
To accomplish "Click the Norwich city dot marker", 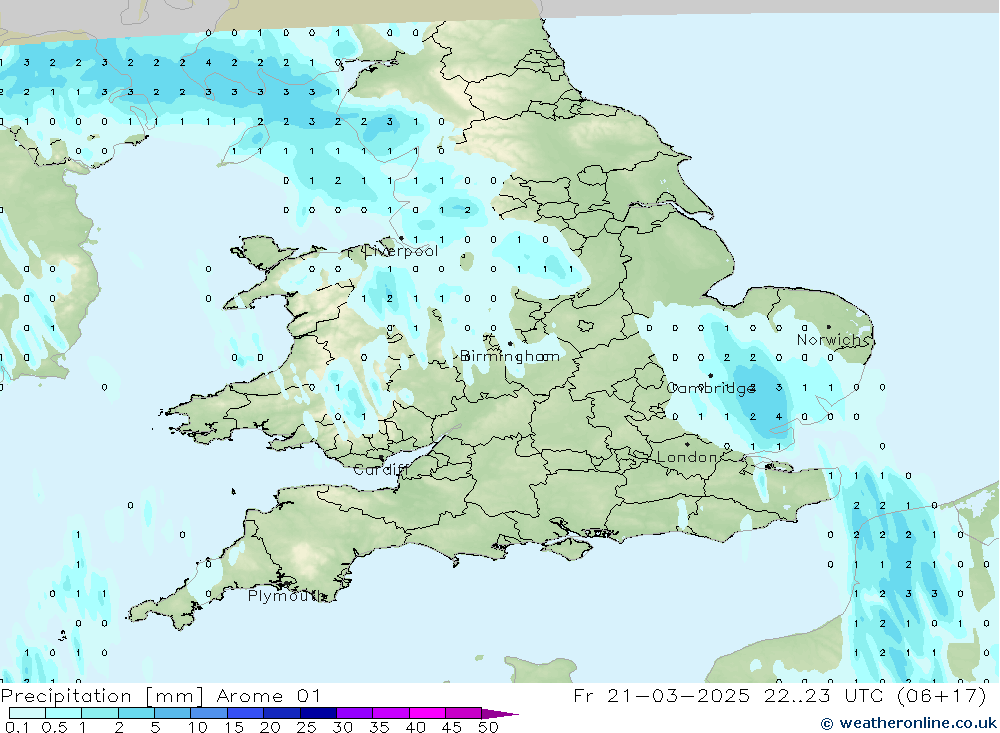I will point(828,327).
